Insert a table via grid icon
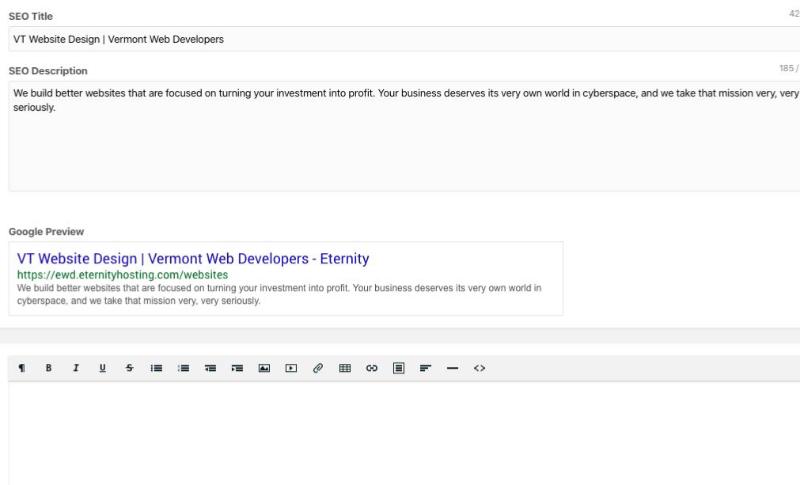This screenshot has width=800, height=485. coord(345,368)
